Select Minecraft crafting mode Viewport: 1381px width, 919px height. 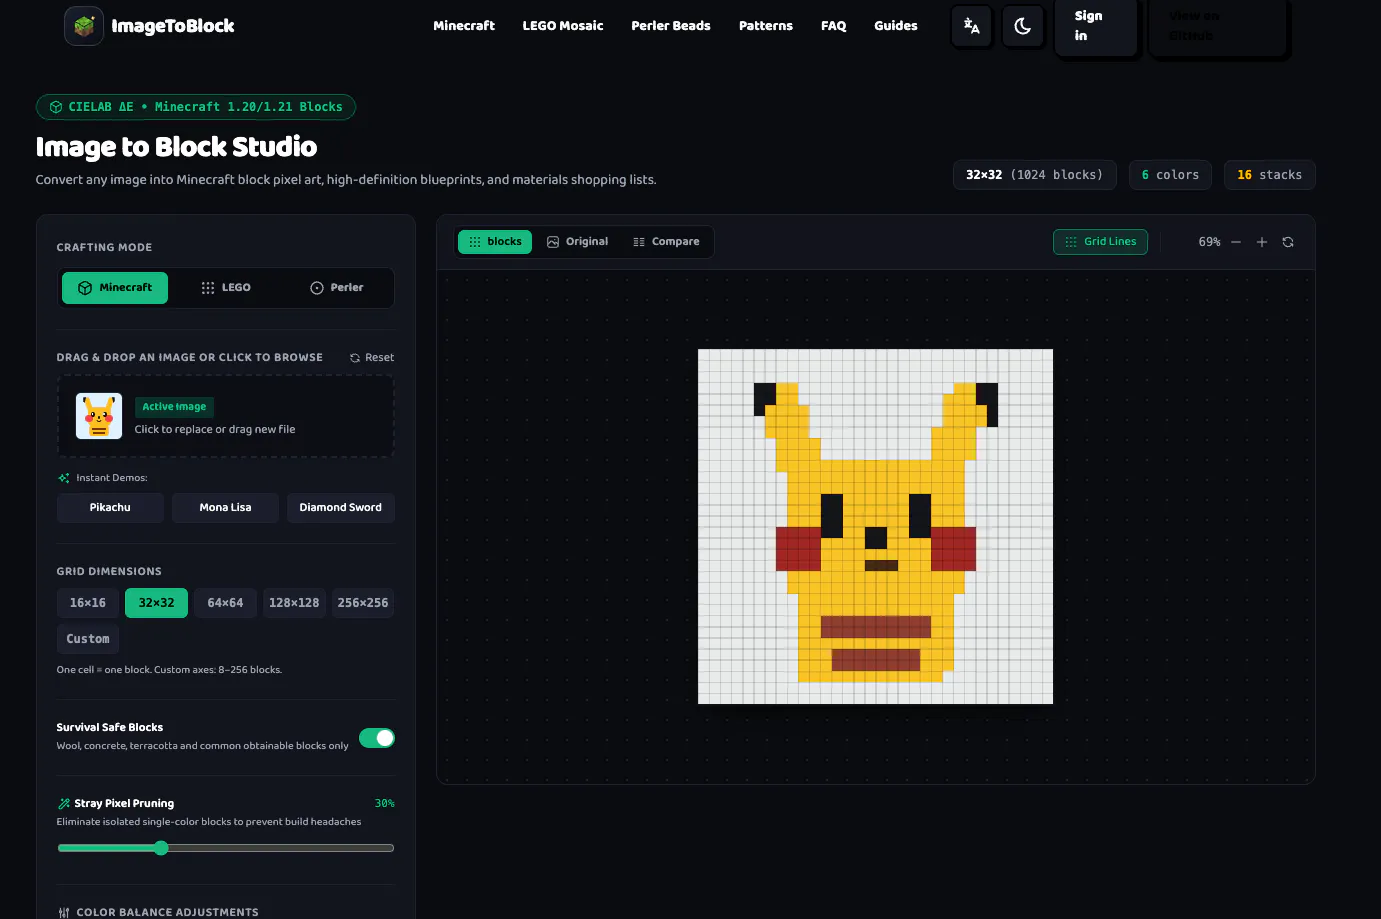[x=115, y=288]
